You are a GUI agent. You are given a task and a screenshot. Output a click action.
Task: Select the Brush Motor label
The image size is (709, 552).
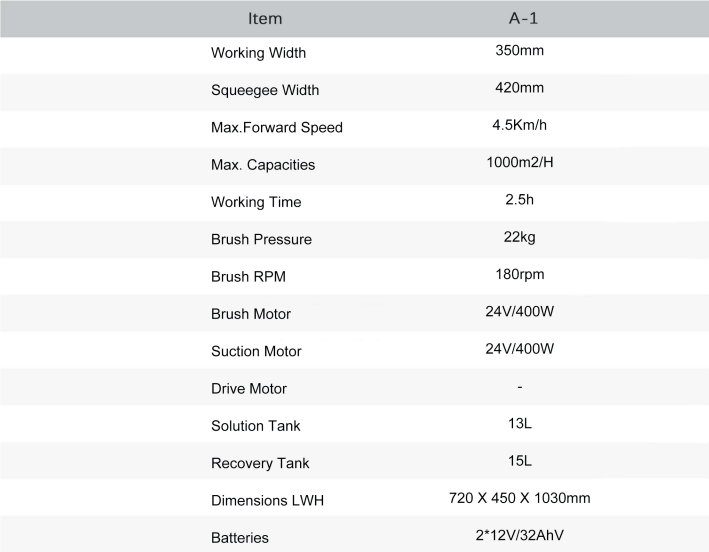pos(251,314)
